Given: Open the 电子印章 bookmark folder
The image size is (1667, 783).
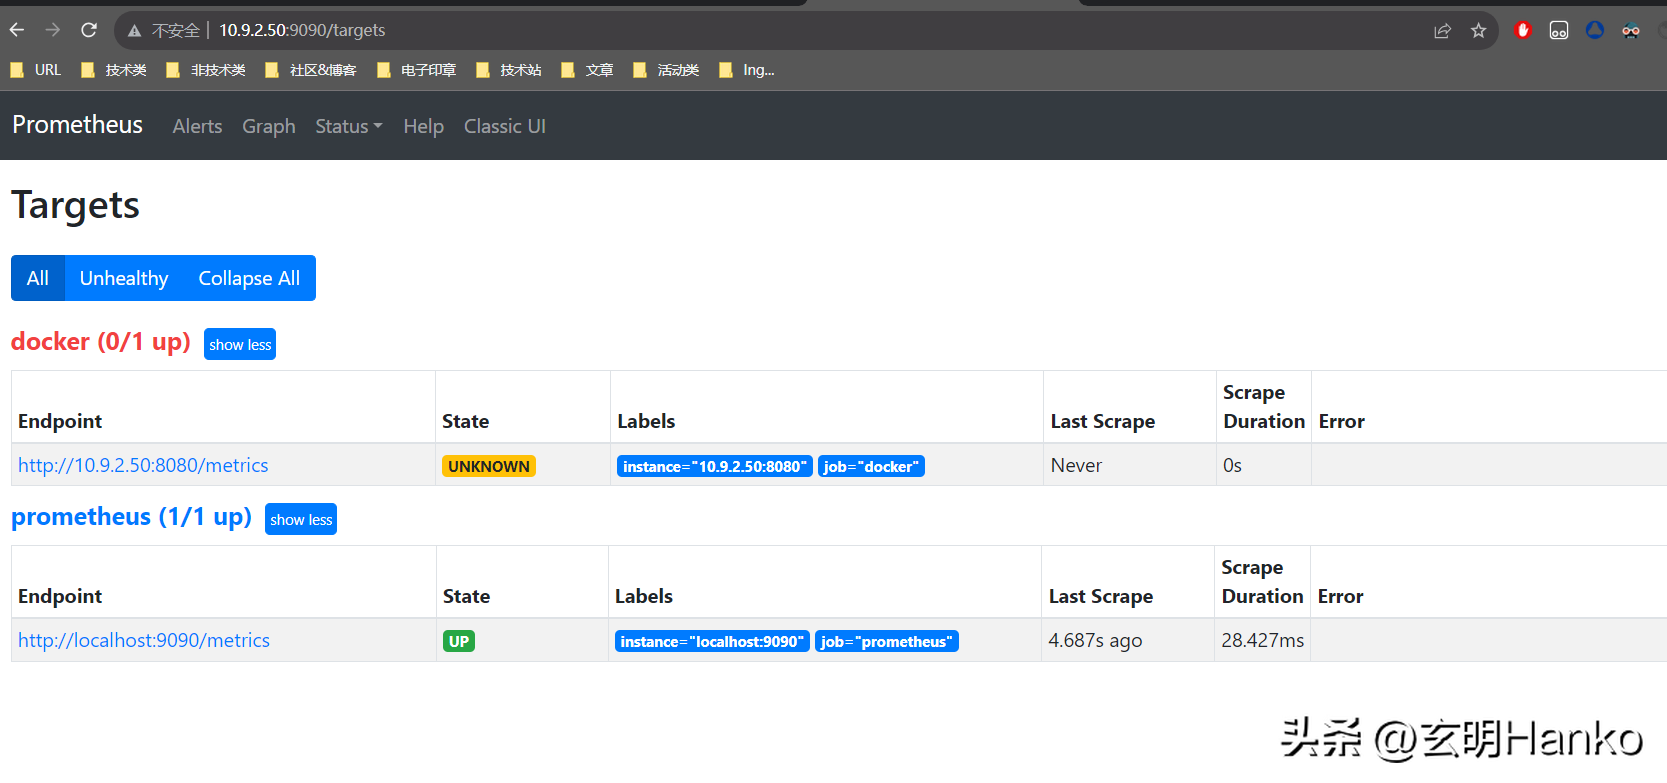Looking at the screenshot, I should [417, 70].
